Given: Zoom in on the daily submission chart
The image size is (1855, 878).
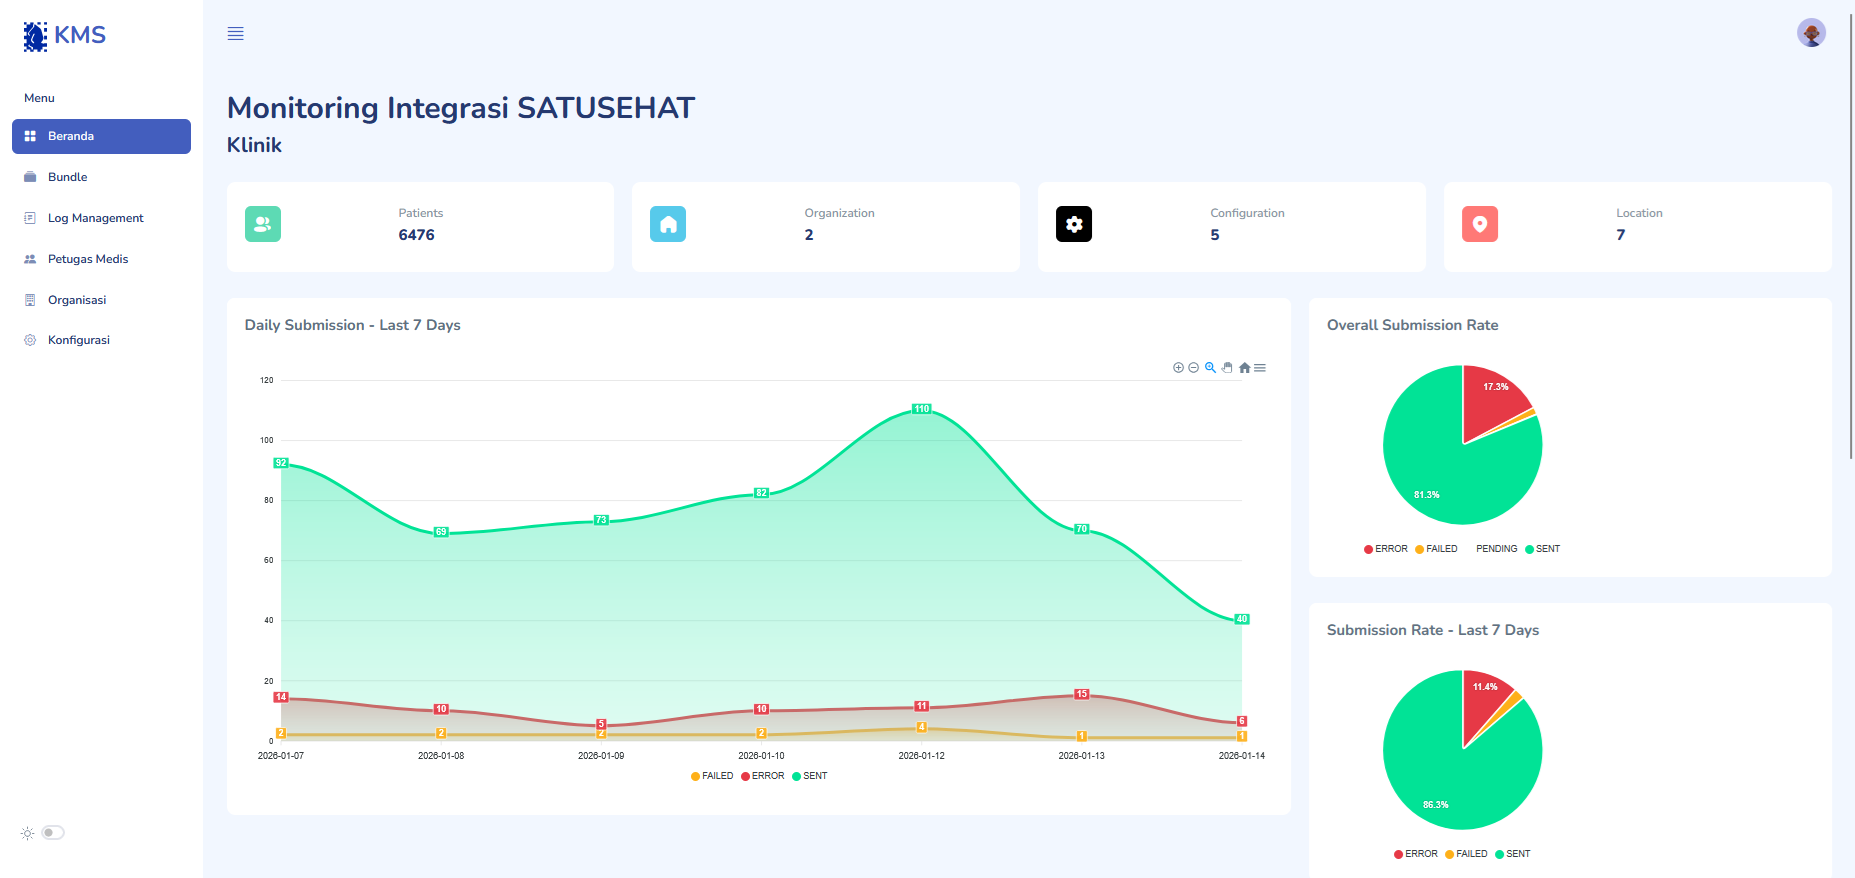Looking at the screenshot, I should click(x=1178, y=368).
